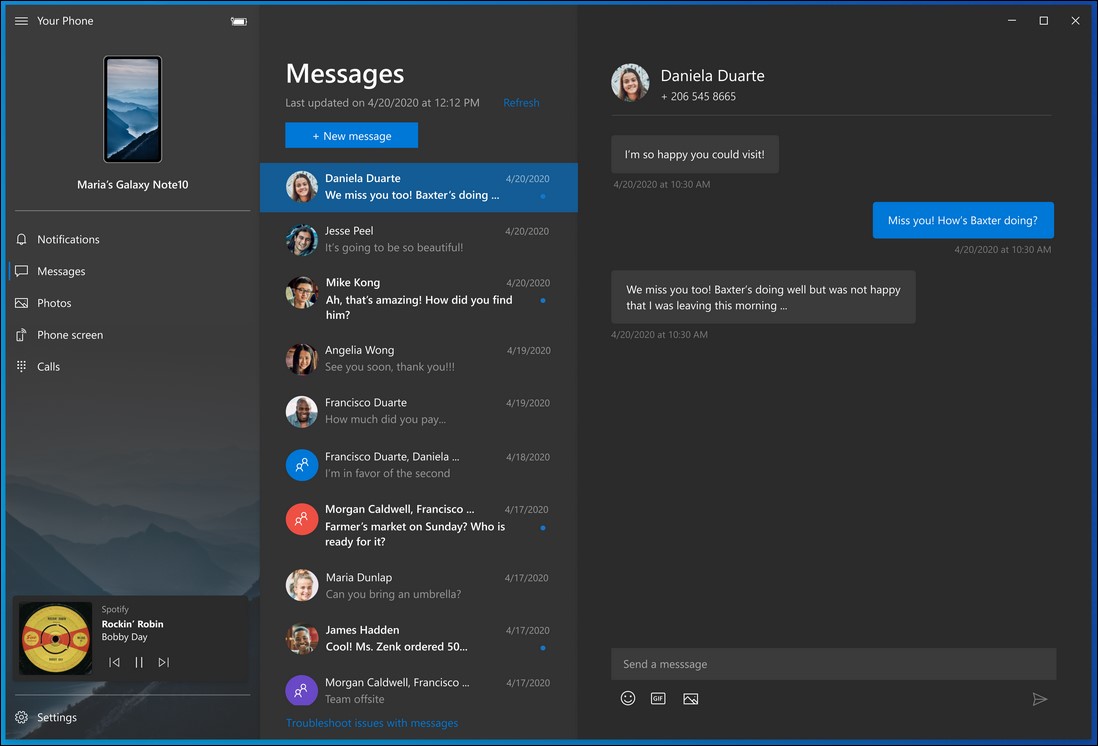1098x746 pixels.
Task: Click the red group chat avatar
Action: (x=302, y=519)
